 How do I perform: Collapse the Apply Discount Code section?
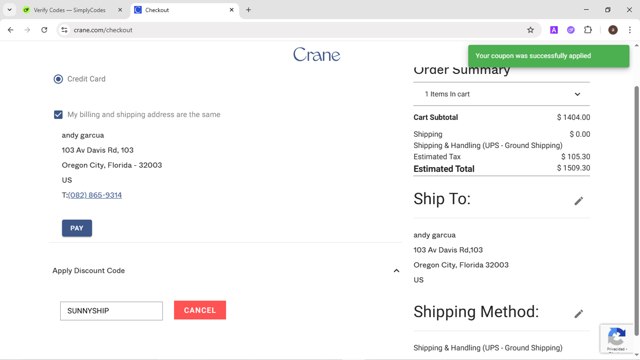click(396, 271)
